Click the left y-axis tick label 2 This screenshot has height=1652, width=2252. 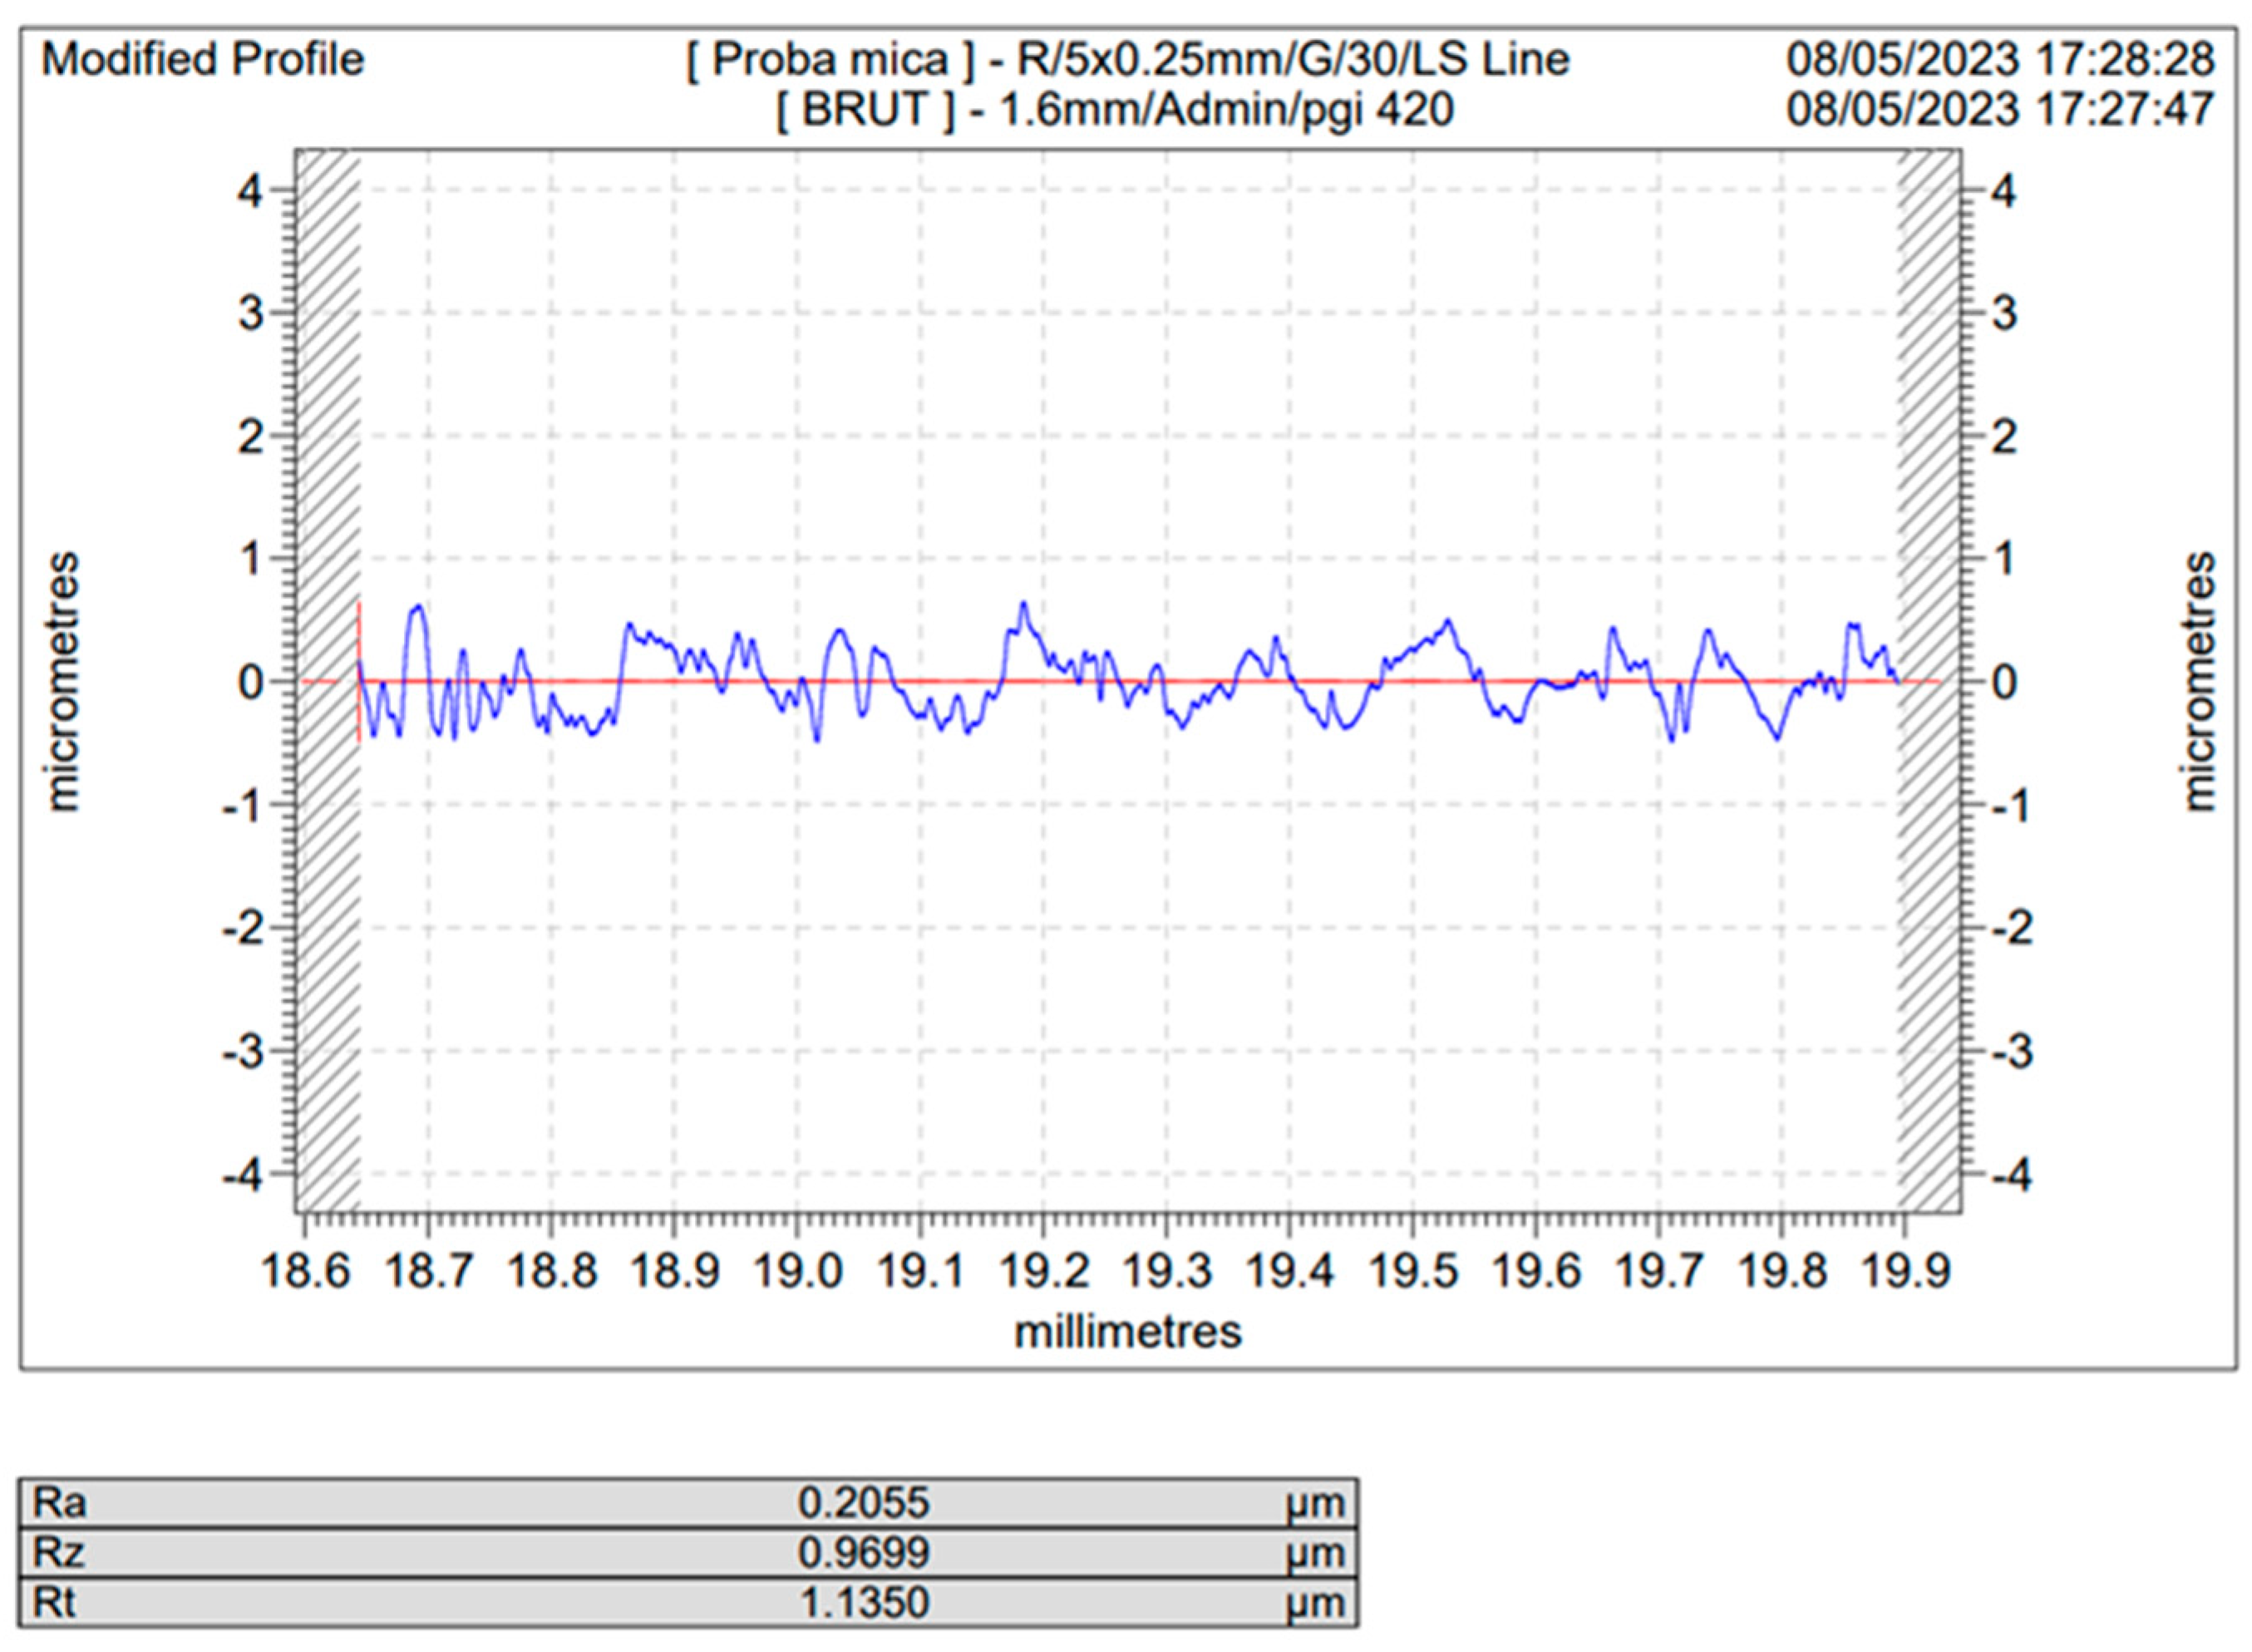pos(250,436)
